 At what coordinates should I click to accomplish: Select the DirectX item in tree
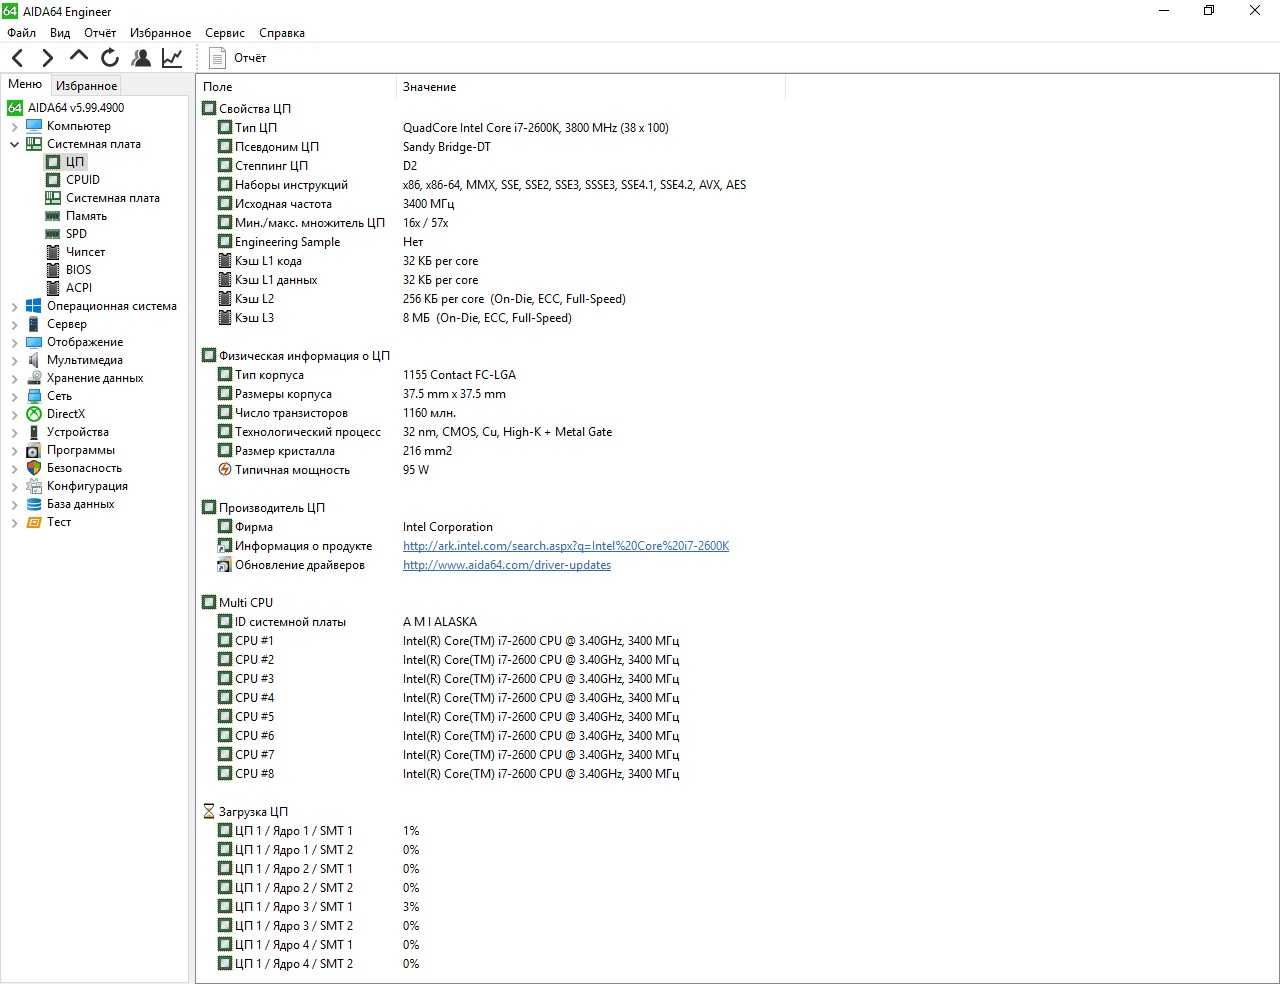click(x=66, y=414)
